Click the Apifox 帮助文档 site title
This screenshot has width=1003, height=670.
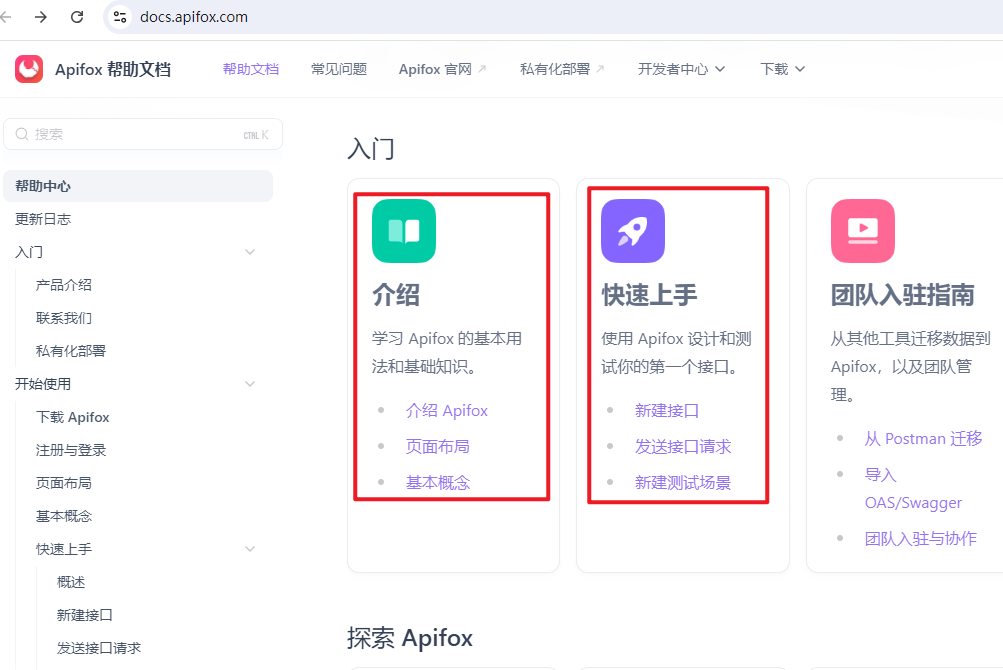[x=113, y=69]
